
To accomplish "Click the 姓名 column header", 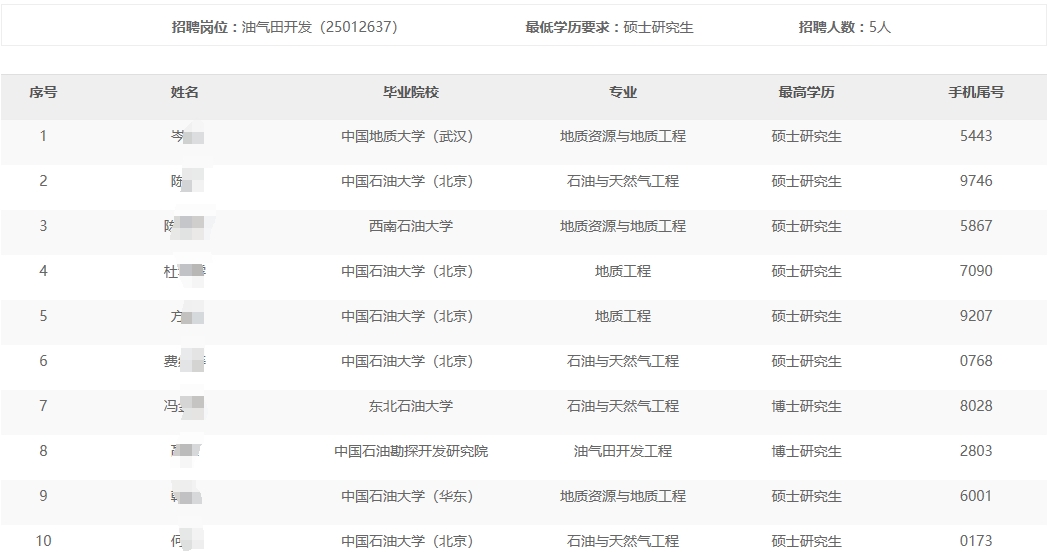I will click(x=185, y=92).
